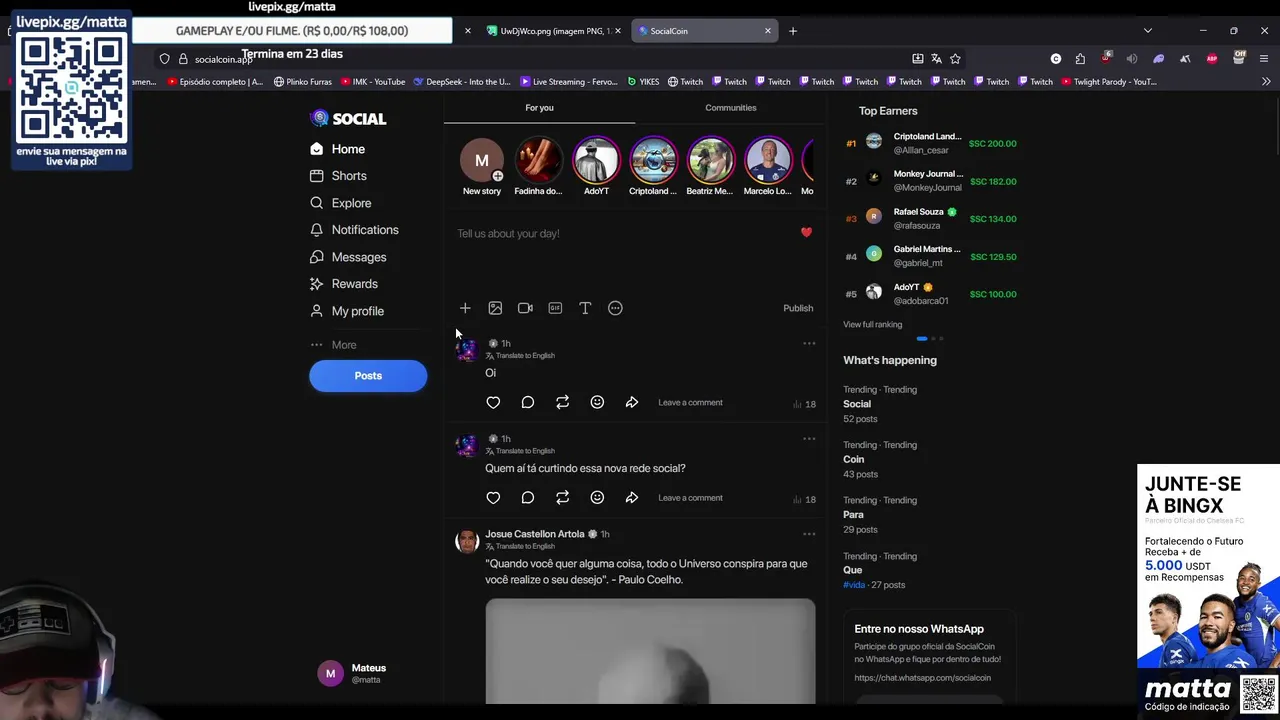Open the Paulo Coelho post image
Screen dimensions: 1280x720
tap(650, 651)
